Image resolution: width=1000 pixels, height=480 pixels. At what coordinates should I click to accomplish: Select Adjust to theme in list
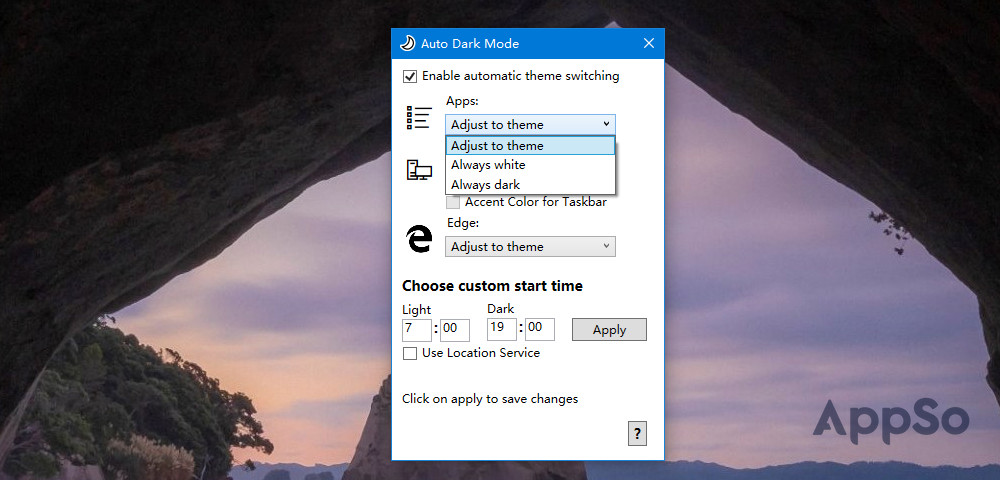tap(530, 145)
